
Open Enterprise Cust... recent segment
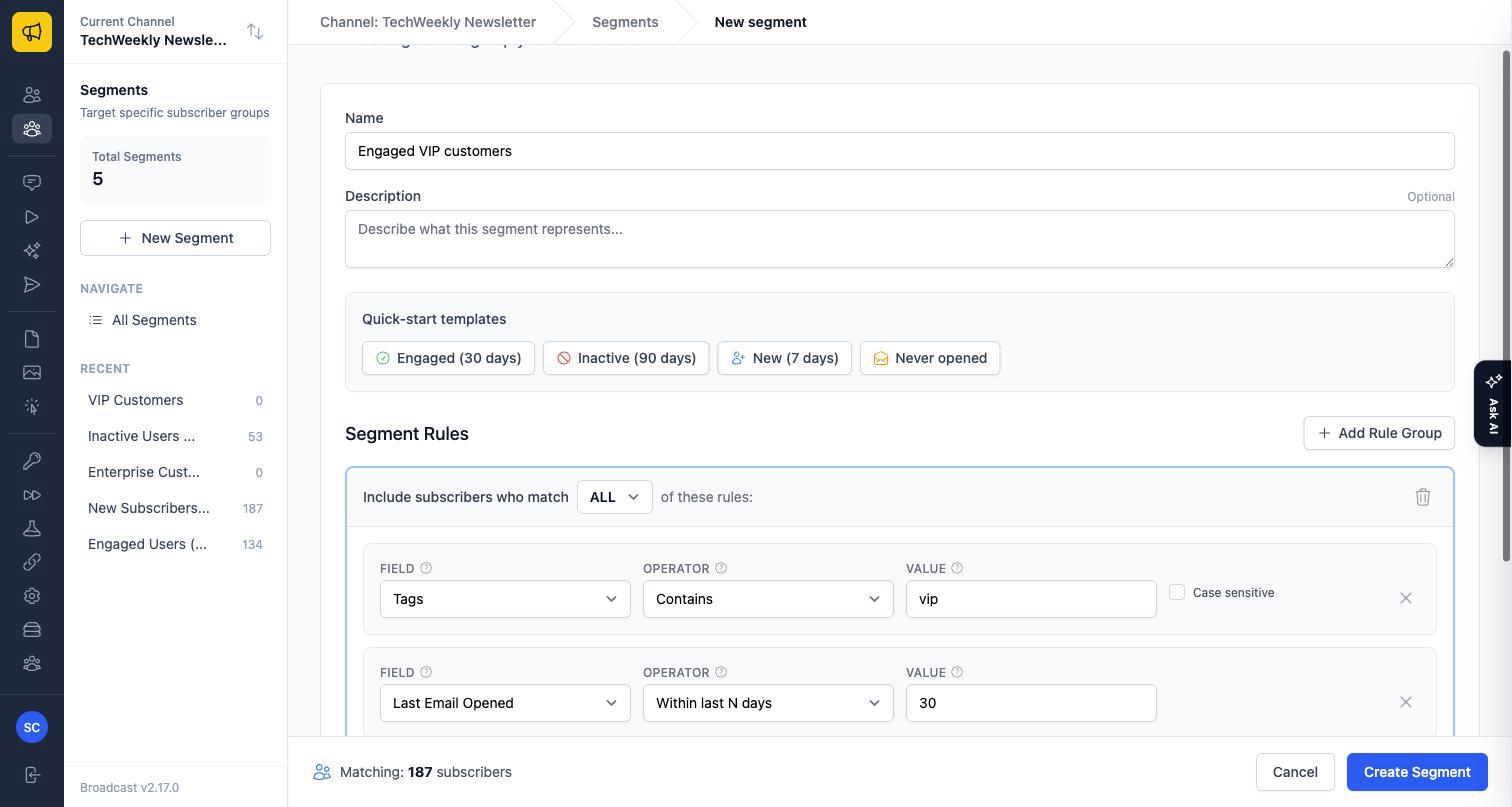175,472
